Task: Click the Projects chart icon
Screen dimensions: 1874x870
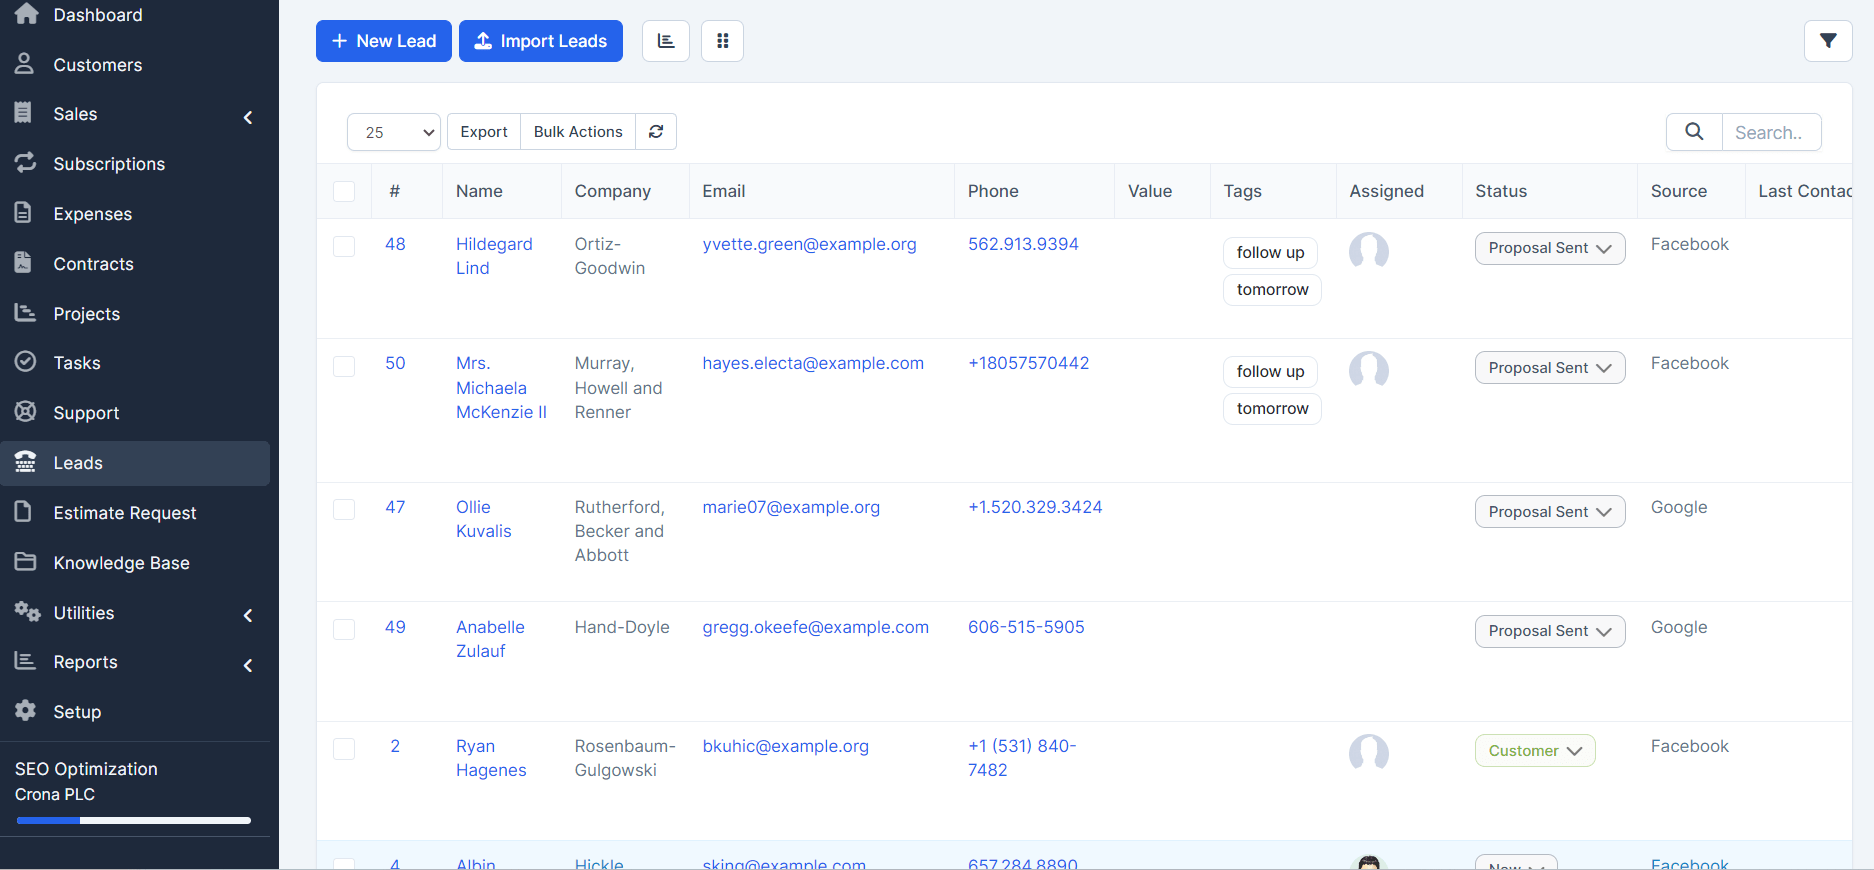Action: [x=26, y=313]
